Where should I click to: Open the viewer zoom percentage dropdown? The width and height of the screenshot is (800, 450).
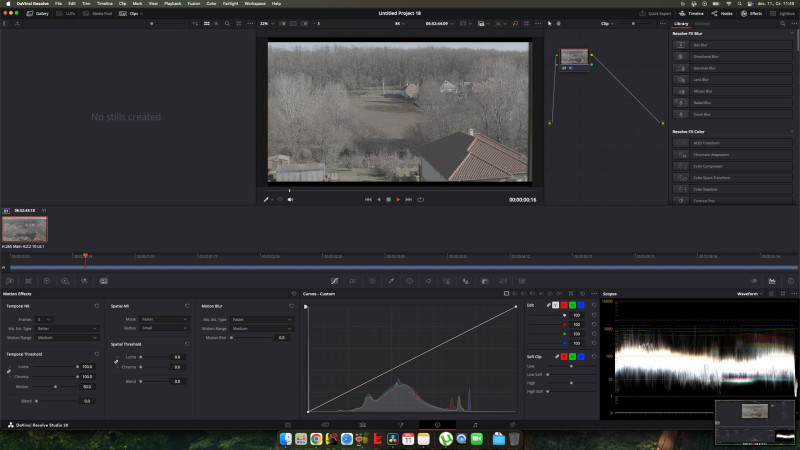[x=267, y=23]
